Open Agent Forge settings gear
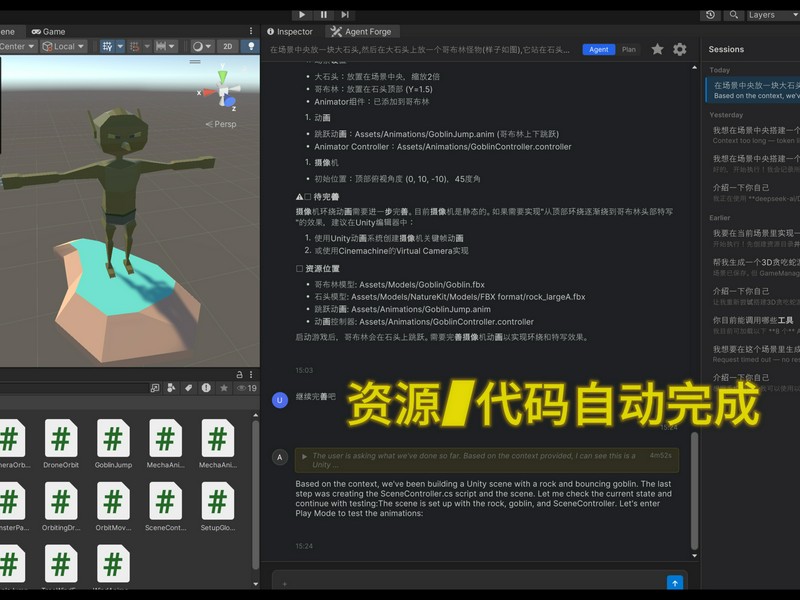Image resolution: width=800 pixels, height=600 pixels. coord(680,49)
